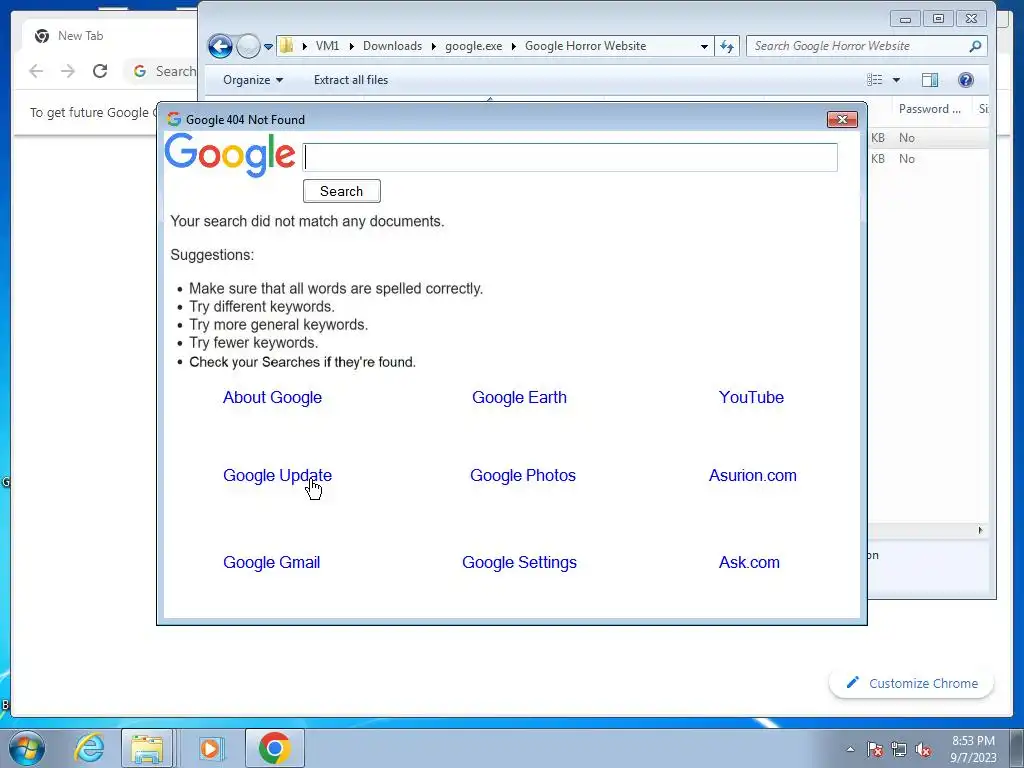Click the Explorer horizontal scrollbar right arrow
The height and width of the screenshot is (768, 1024).
point(980,530)
